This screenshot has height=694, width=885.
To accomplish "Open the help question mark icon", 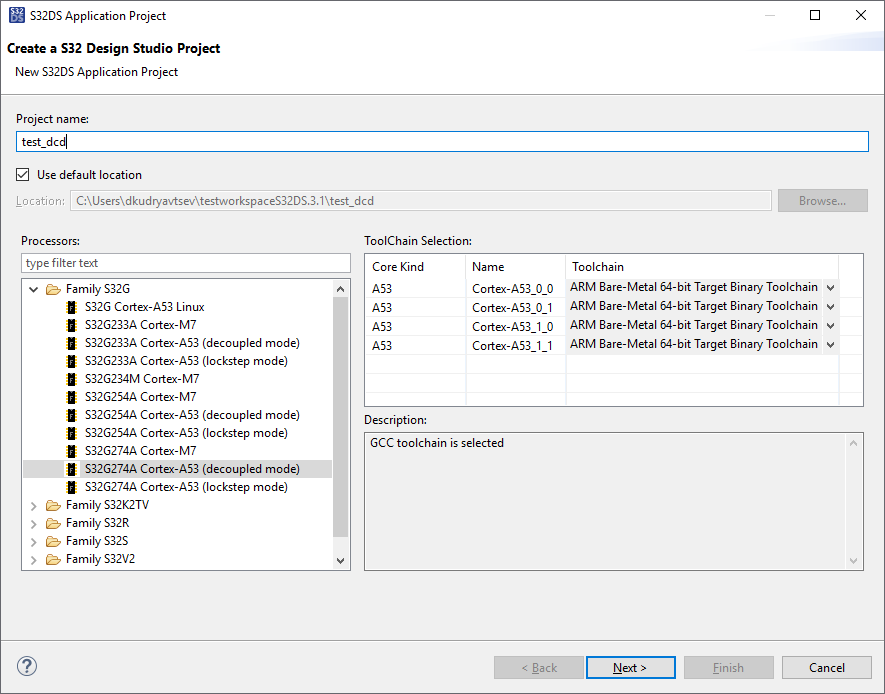I will pyautogui.click(x=27, y=667).
